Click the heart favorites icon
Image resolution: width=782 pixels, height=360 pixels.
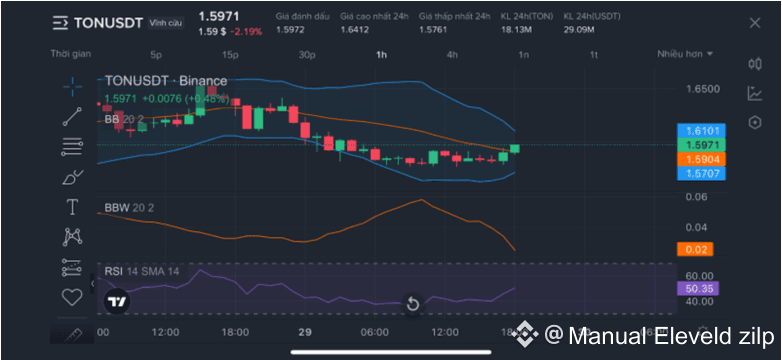pyautogui.click(x=72, y=298)
